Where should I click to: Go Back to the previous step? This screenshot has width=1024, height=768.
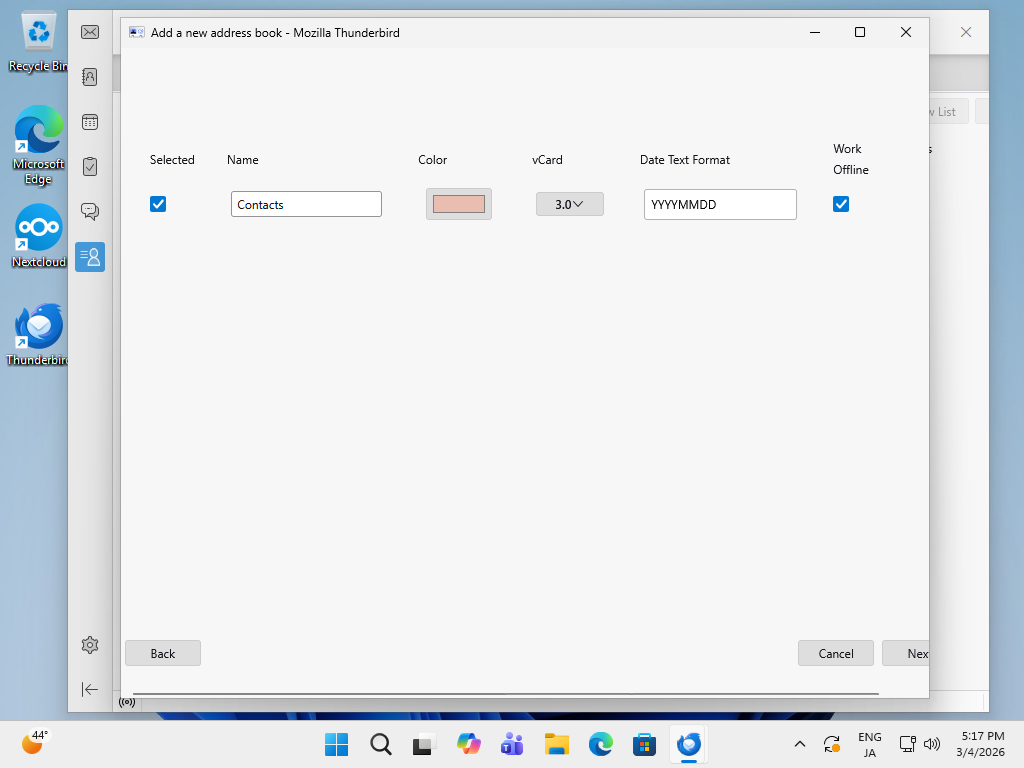click(163, 654)
